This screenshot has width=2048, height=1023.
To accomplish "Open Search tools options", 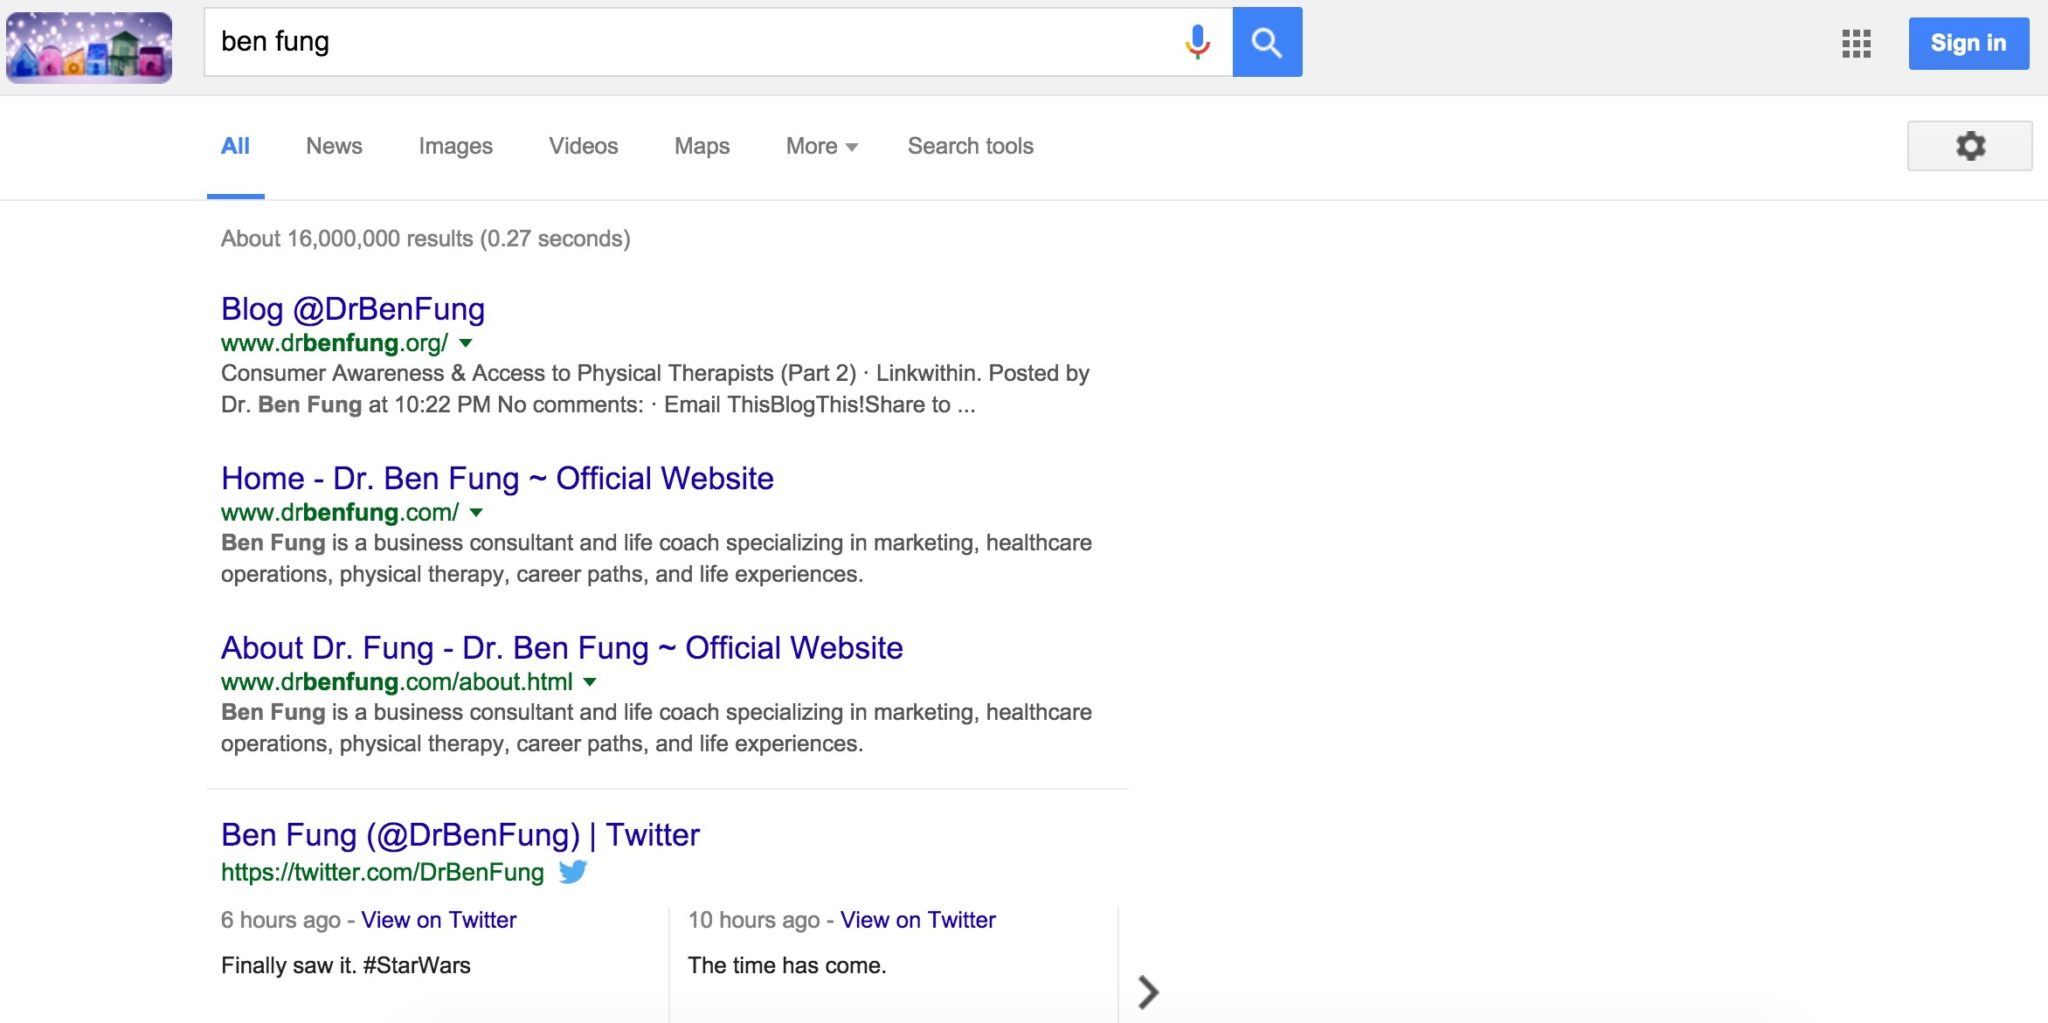I will pyautogui.click(x=970, y=146).
